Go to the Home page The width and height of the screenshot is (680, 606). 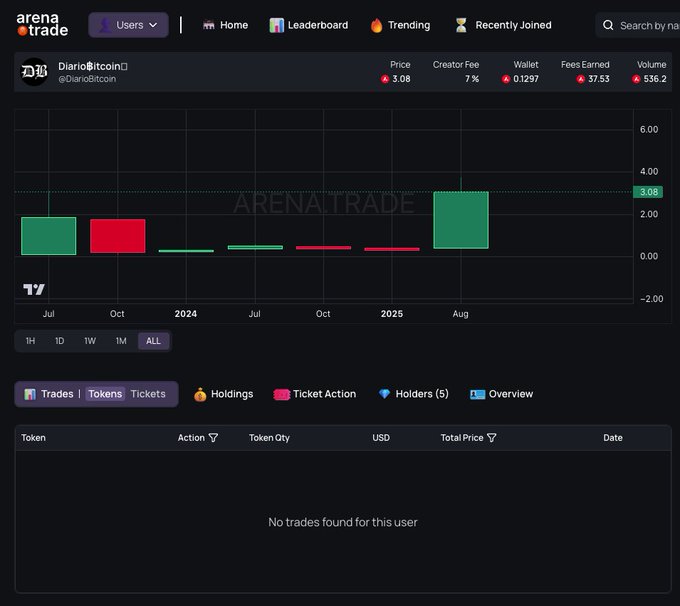[x=225, y=25]
